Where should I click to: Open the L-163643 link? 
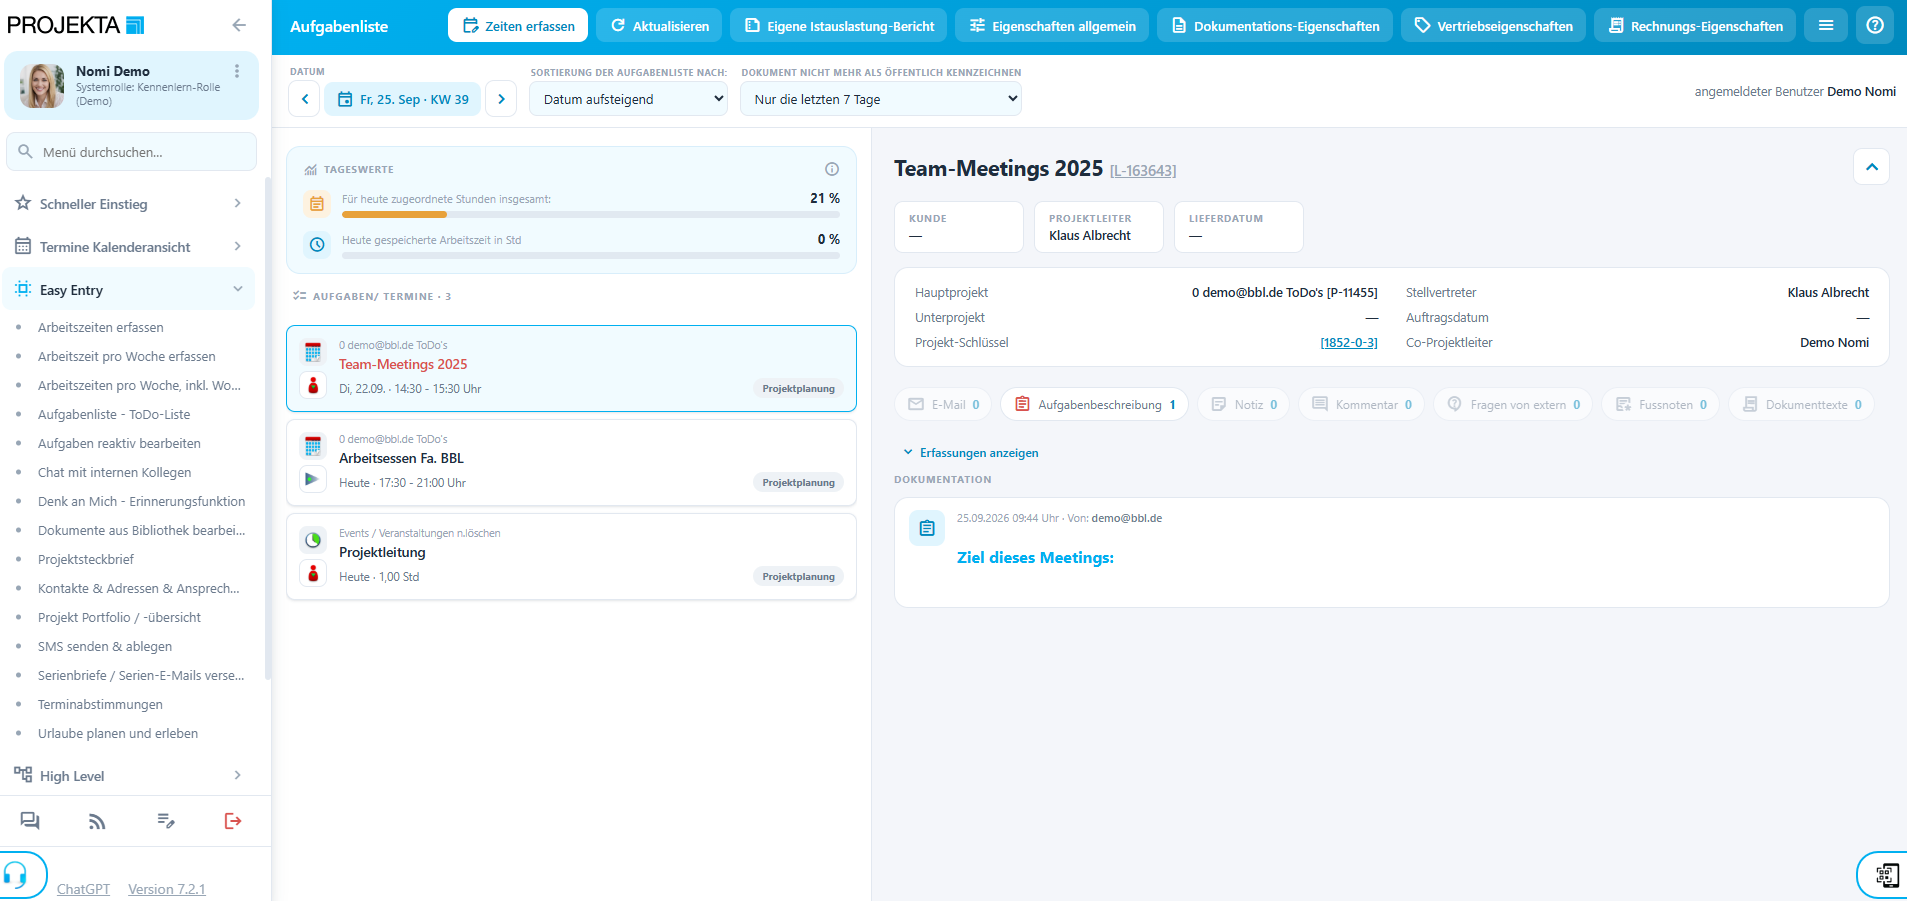click(x=1143, y=171)
